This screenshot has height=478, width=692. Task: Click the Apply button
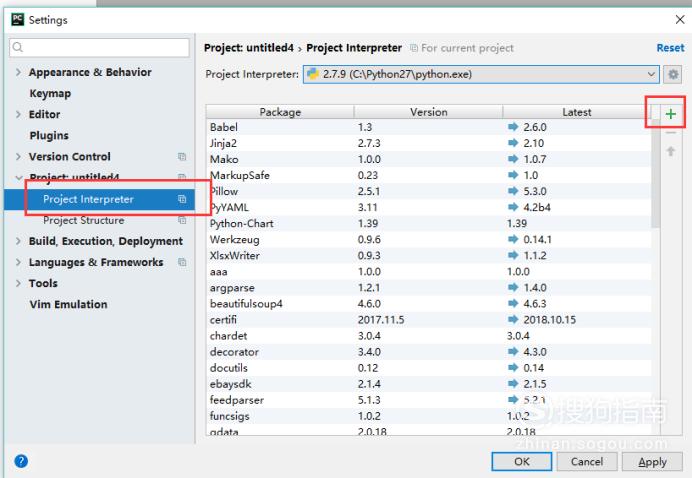(652, 462)
